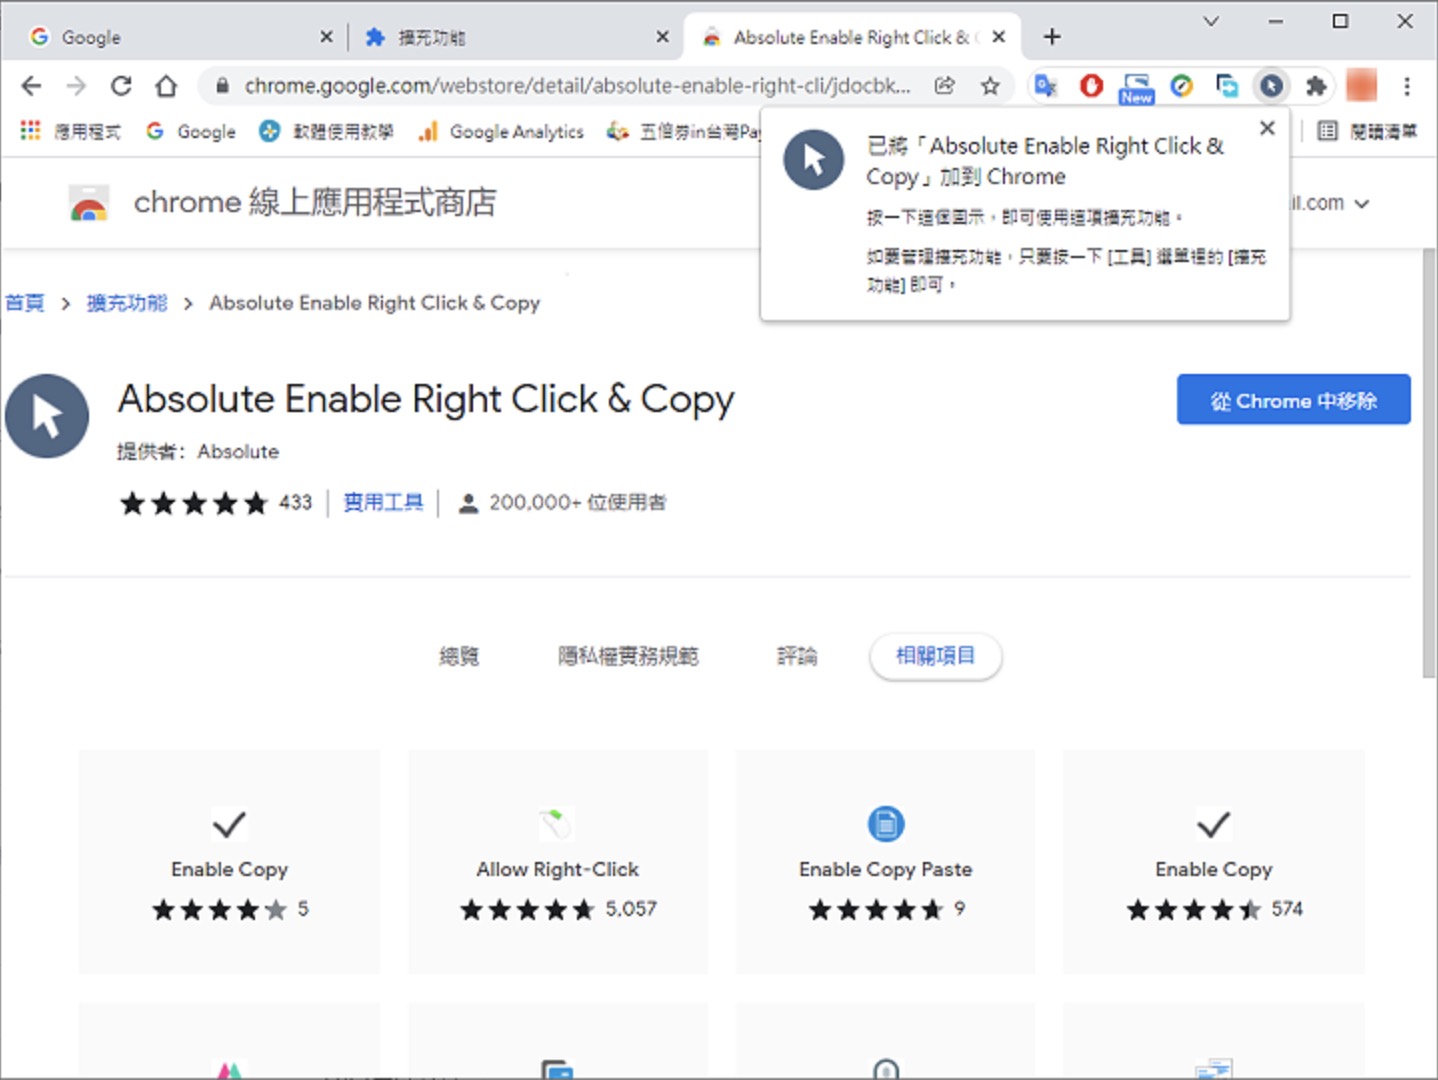Click the padlock site info icon
Screen dimensions: 1438x1080
[222, 86]
